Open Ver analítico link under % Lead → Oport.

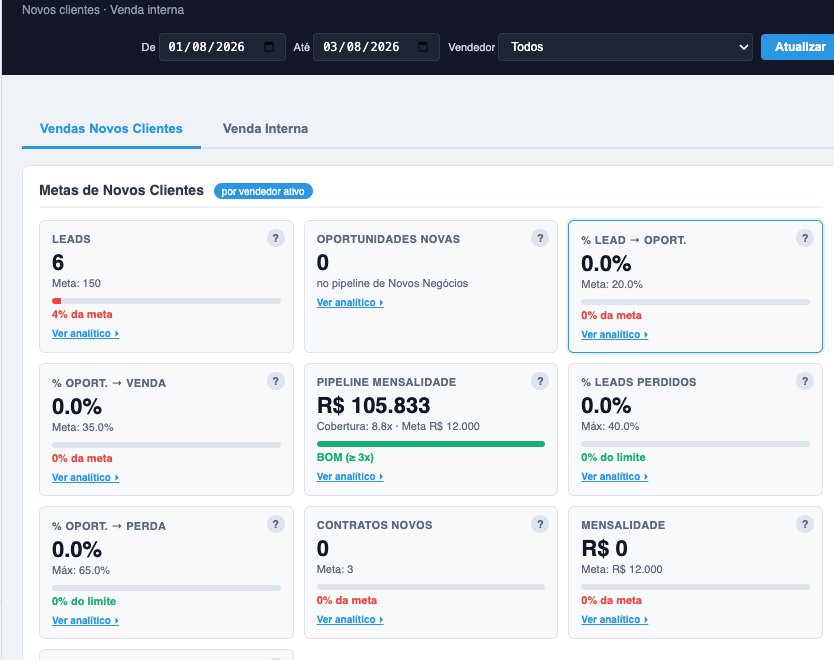[614, 335]
